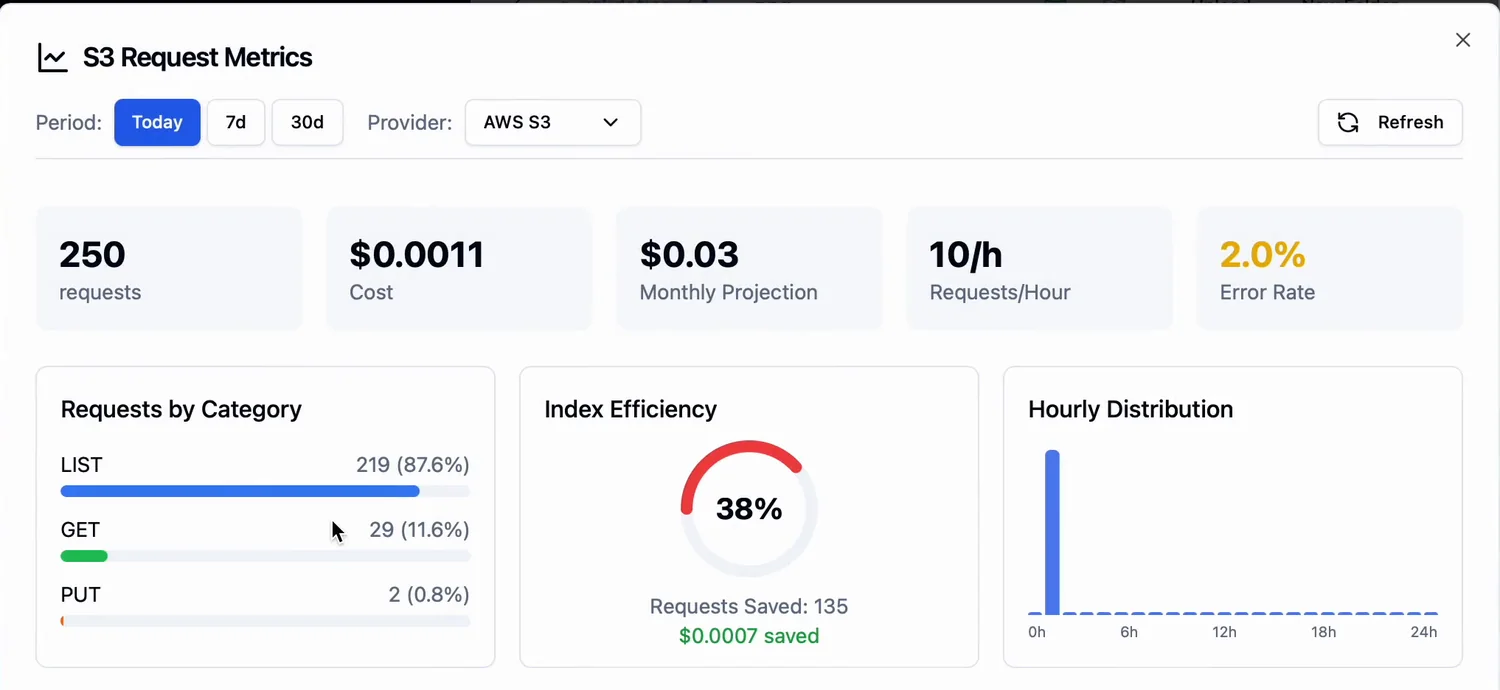Click the $0.0011 Cost value
This screenshot has width=1500, height=690.
pyautogui.click(x=416, y=254)
